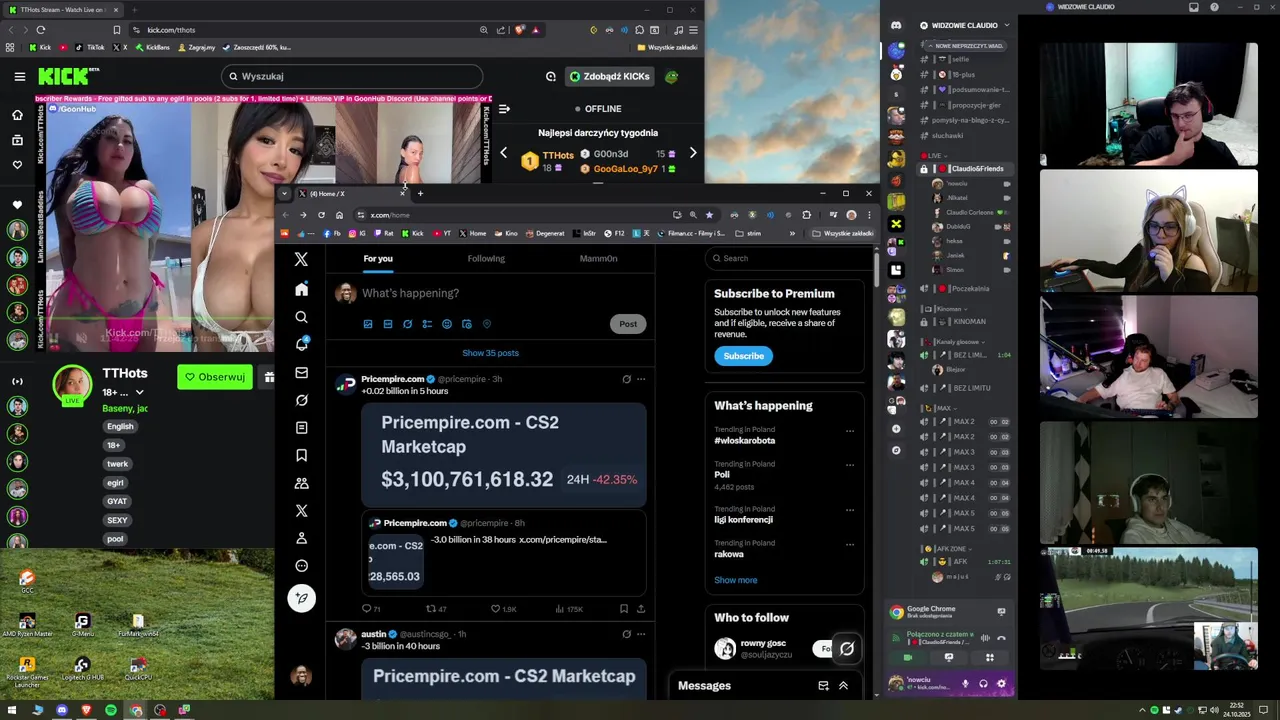Click Zdobądź KICKs button
This screenshot has width=1280, height=720.
pos(610,76)
